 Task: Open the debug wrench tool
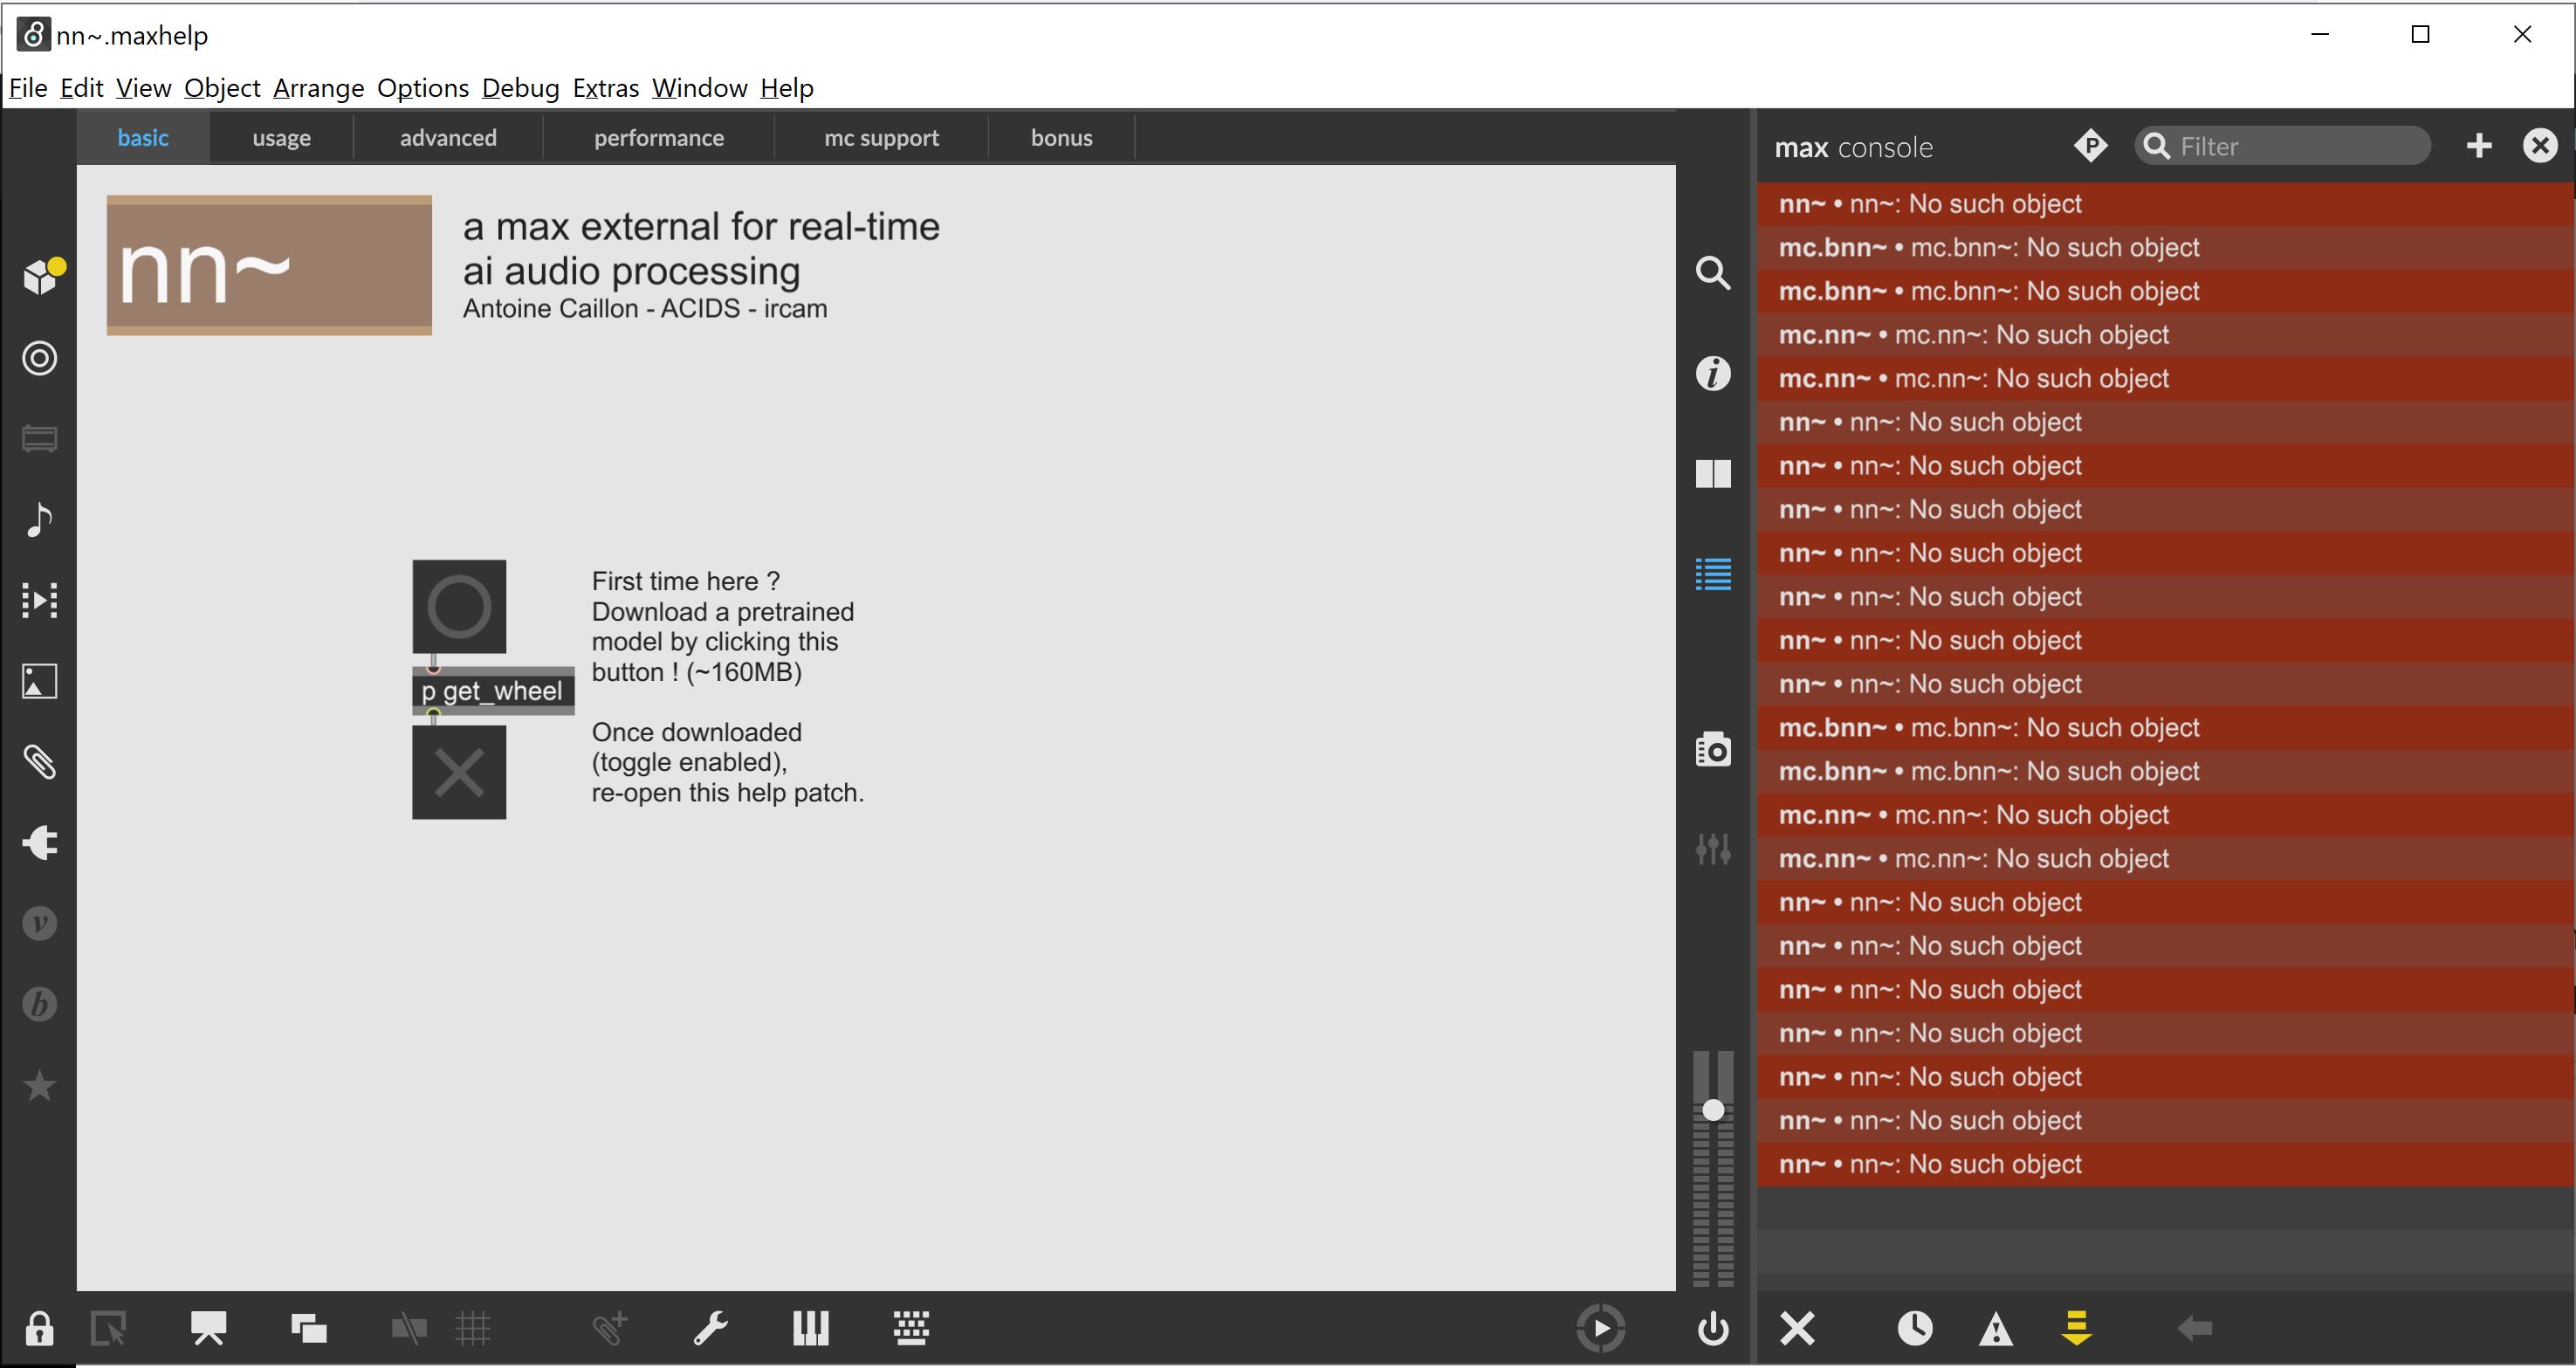pos(711,1329)
